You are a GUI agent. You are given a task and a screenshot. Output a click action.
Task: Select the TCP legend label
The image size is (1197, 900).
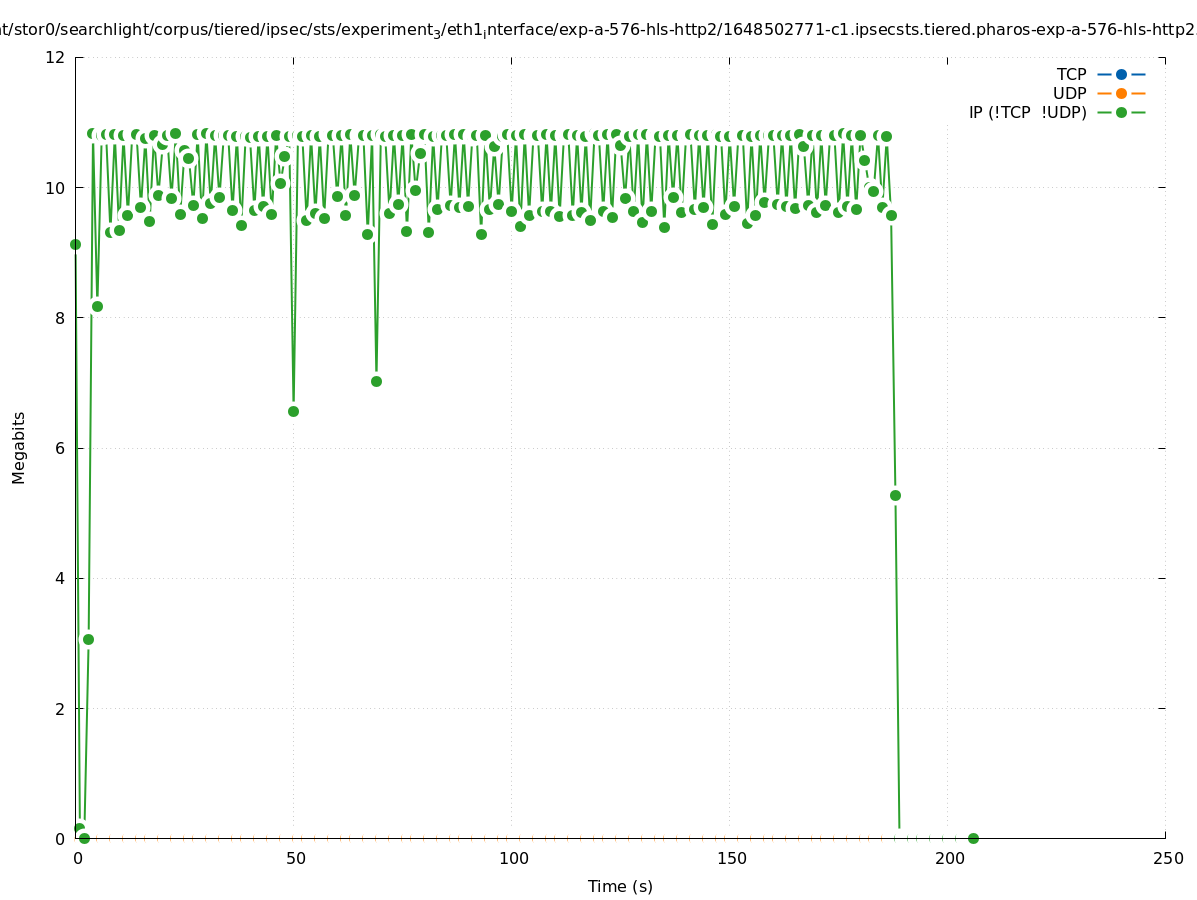click(x=1071, y=74)
